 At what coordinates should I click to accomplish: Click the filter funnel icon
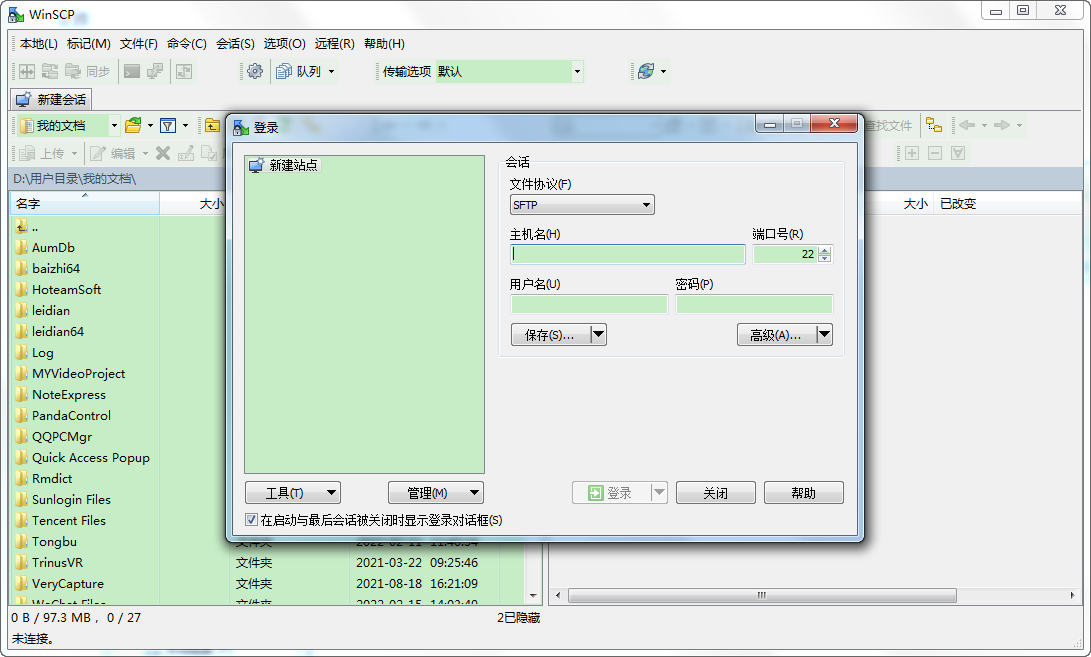[x=168, y=125]
